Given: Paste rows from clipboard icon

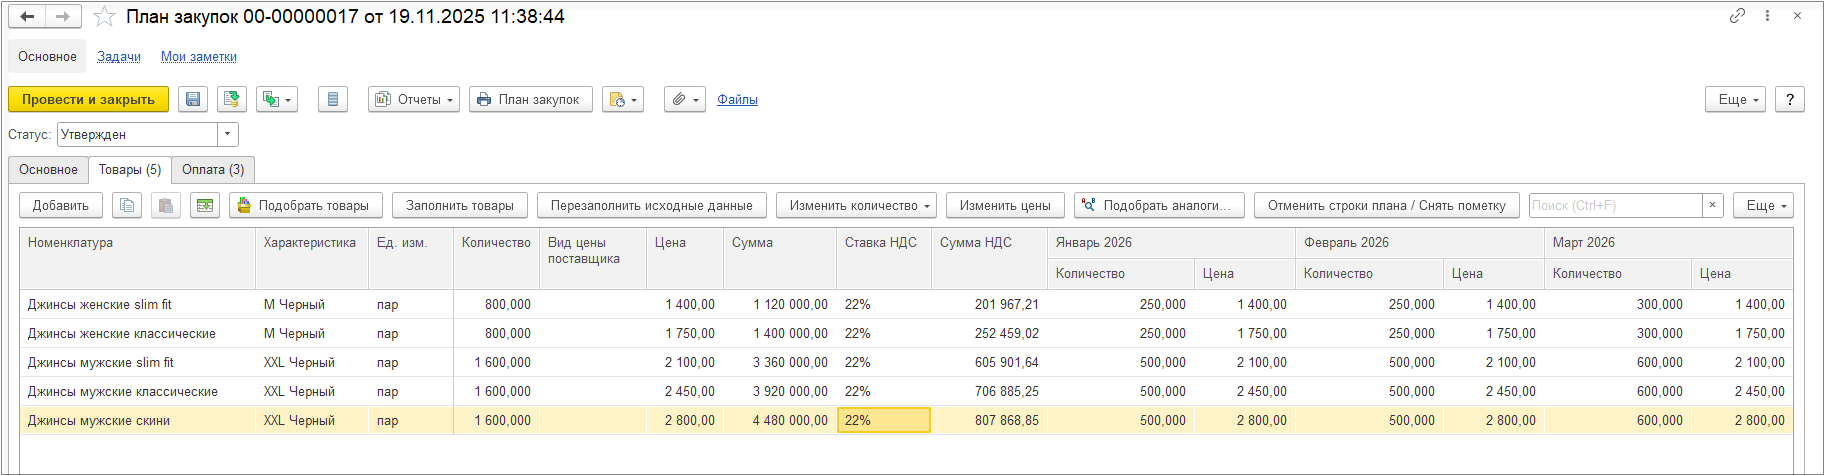Looking at the screenshot, I should pyautogui.click(x=166, y=206).
